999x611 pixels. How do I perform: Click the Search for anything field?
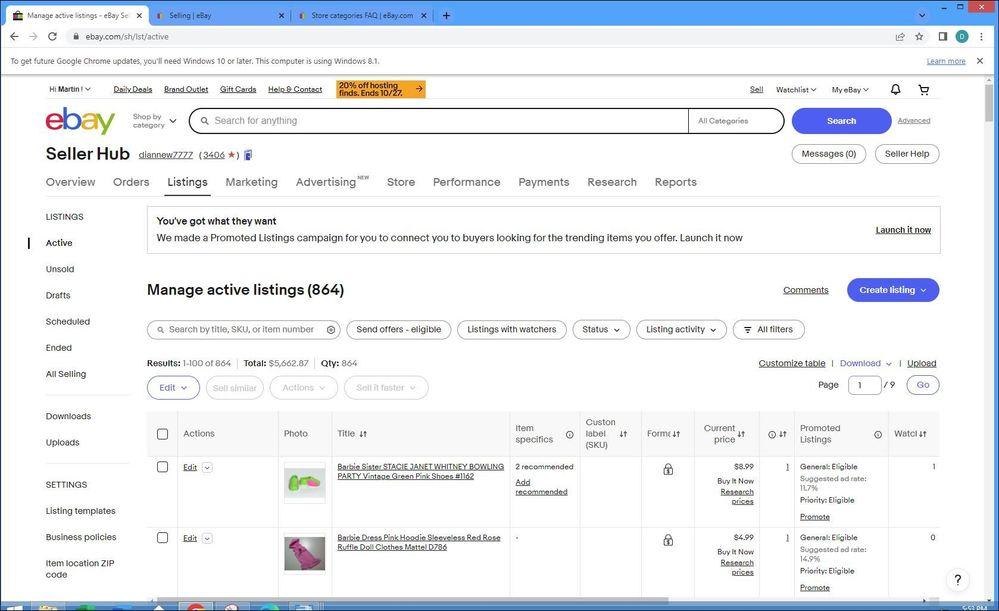click(440, 120)
